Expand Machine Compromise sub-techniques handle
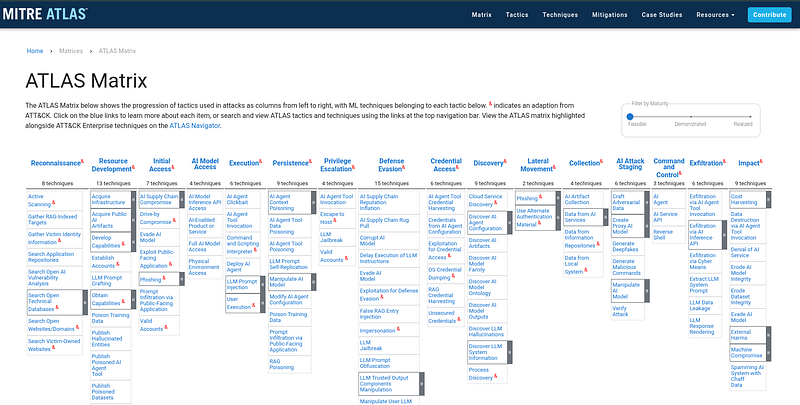The image size is (800, 405). click(769, 353)
